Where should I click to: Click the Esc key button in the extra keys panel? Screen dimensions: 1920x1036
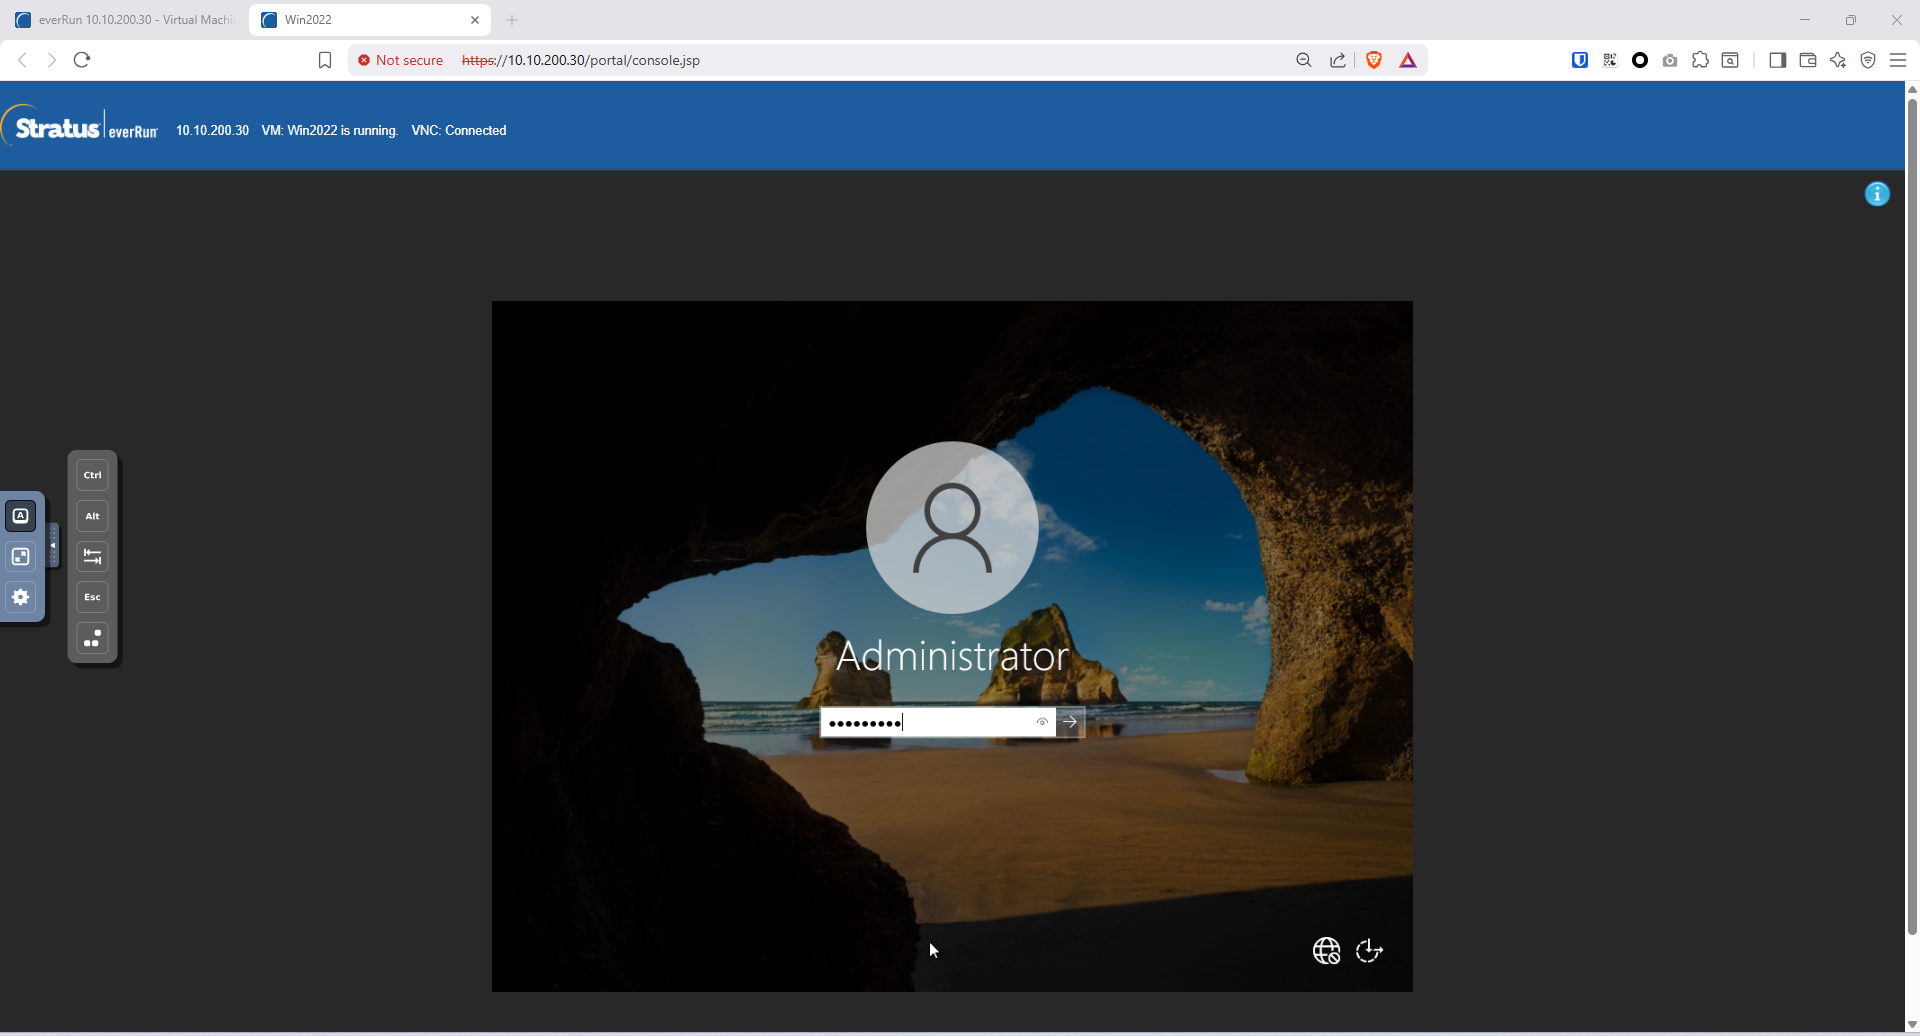(x=92, y=597)
